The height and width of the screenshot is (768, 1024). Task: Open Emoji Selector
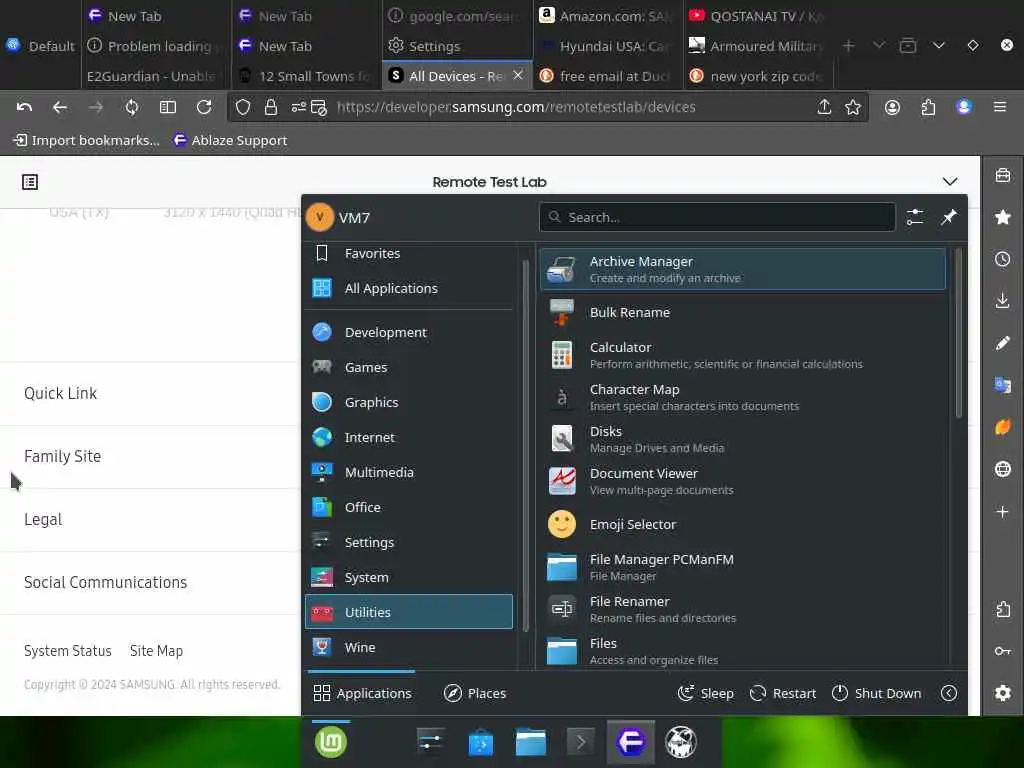click(x=743, y=524)
